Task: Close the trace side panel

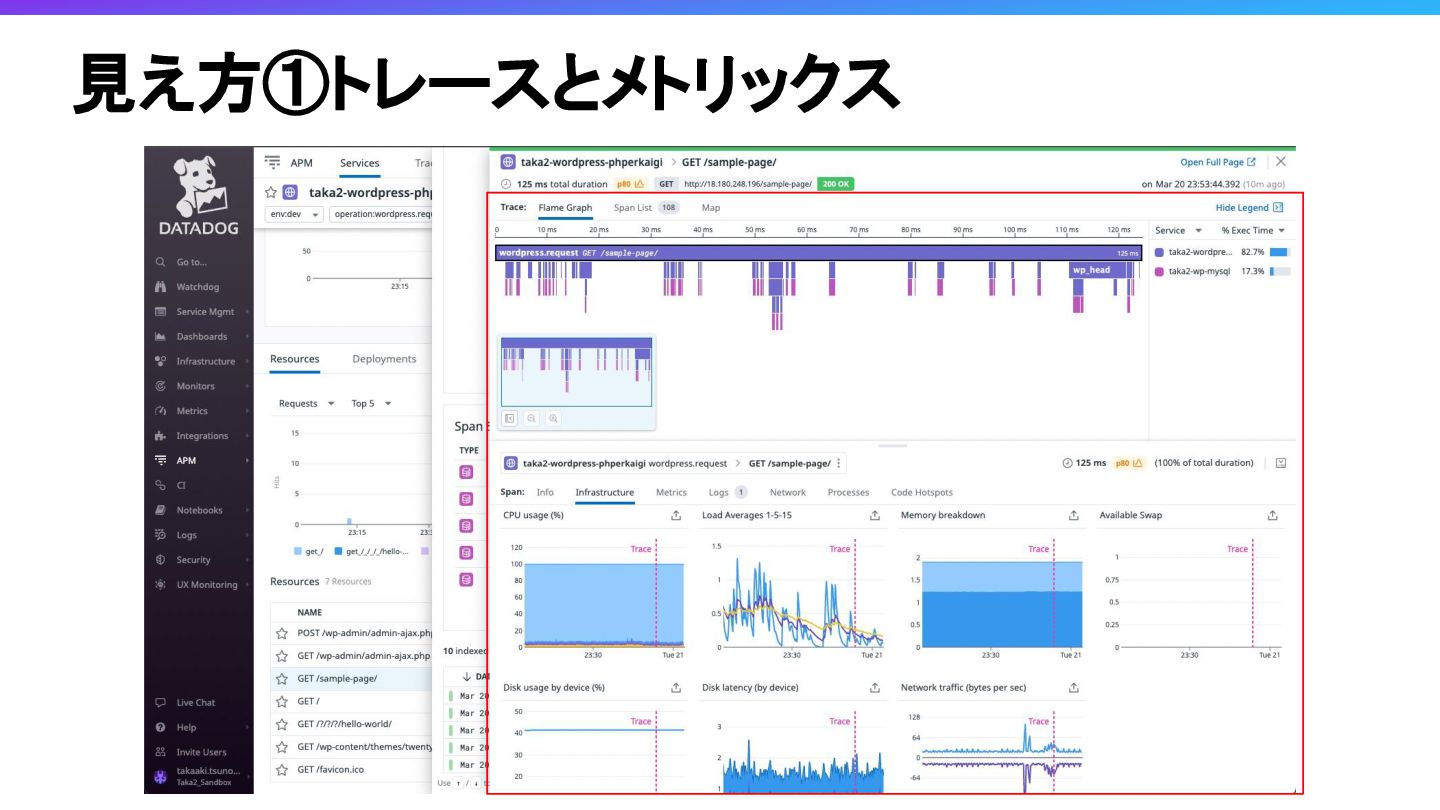Action: point(1280,161)
